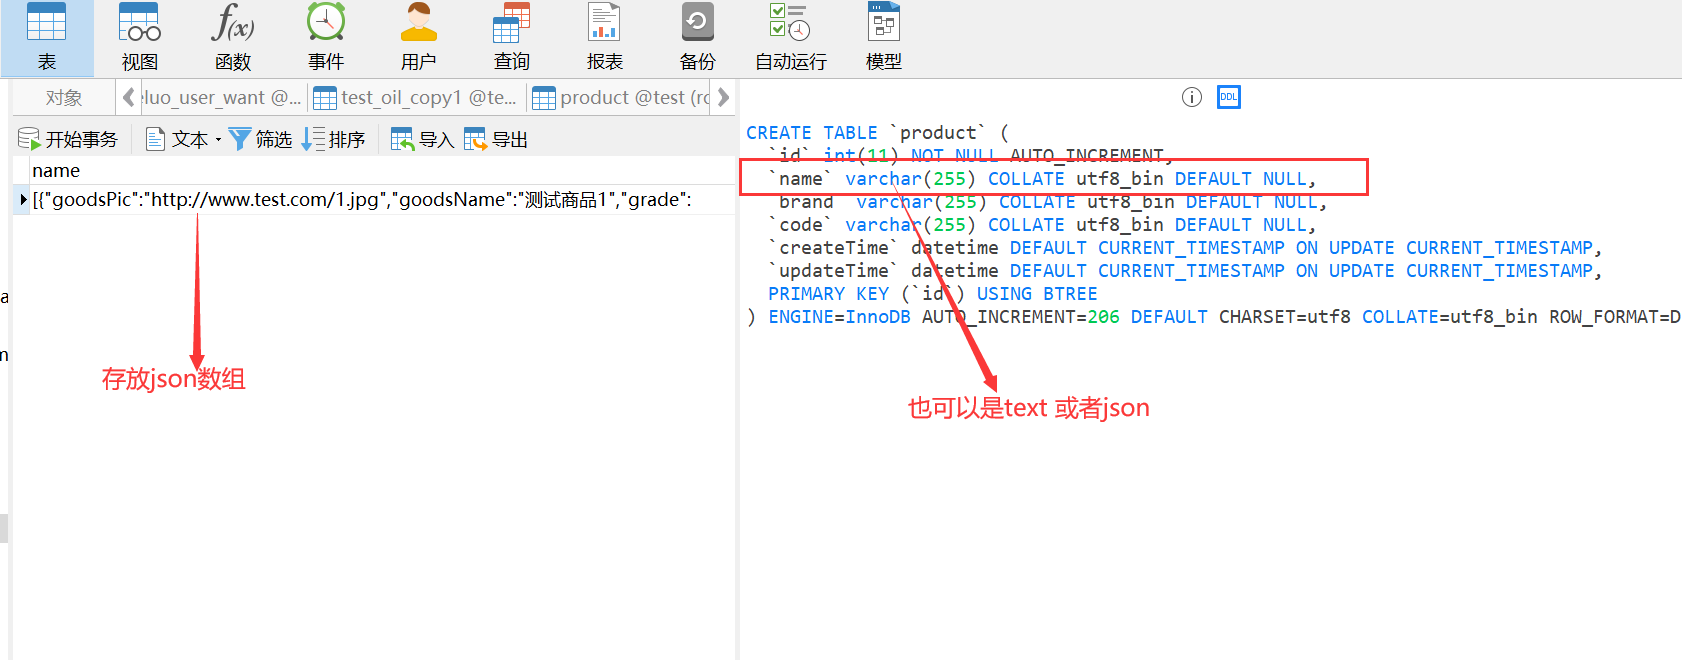Click 导出 (Export) button
Image resolution: width=1682 pixels, height=660 pixels.
click(x=496, y=139)
